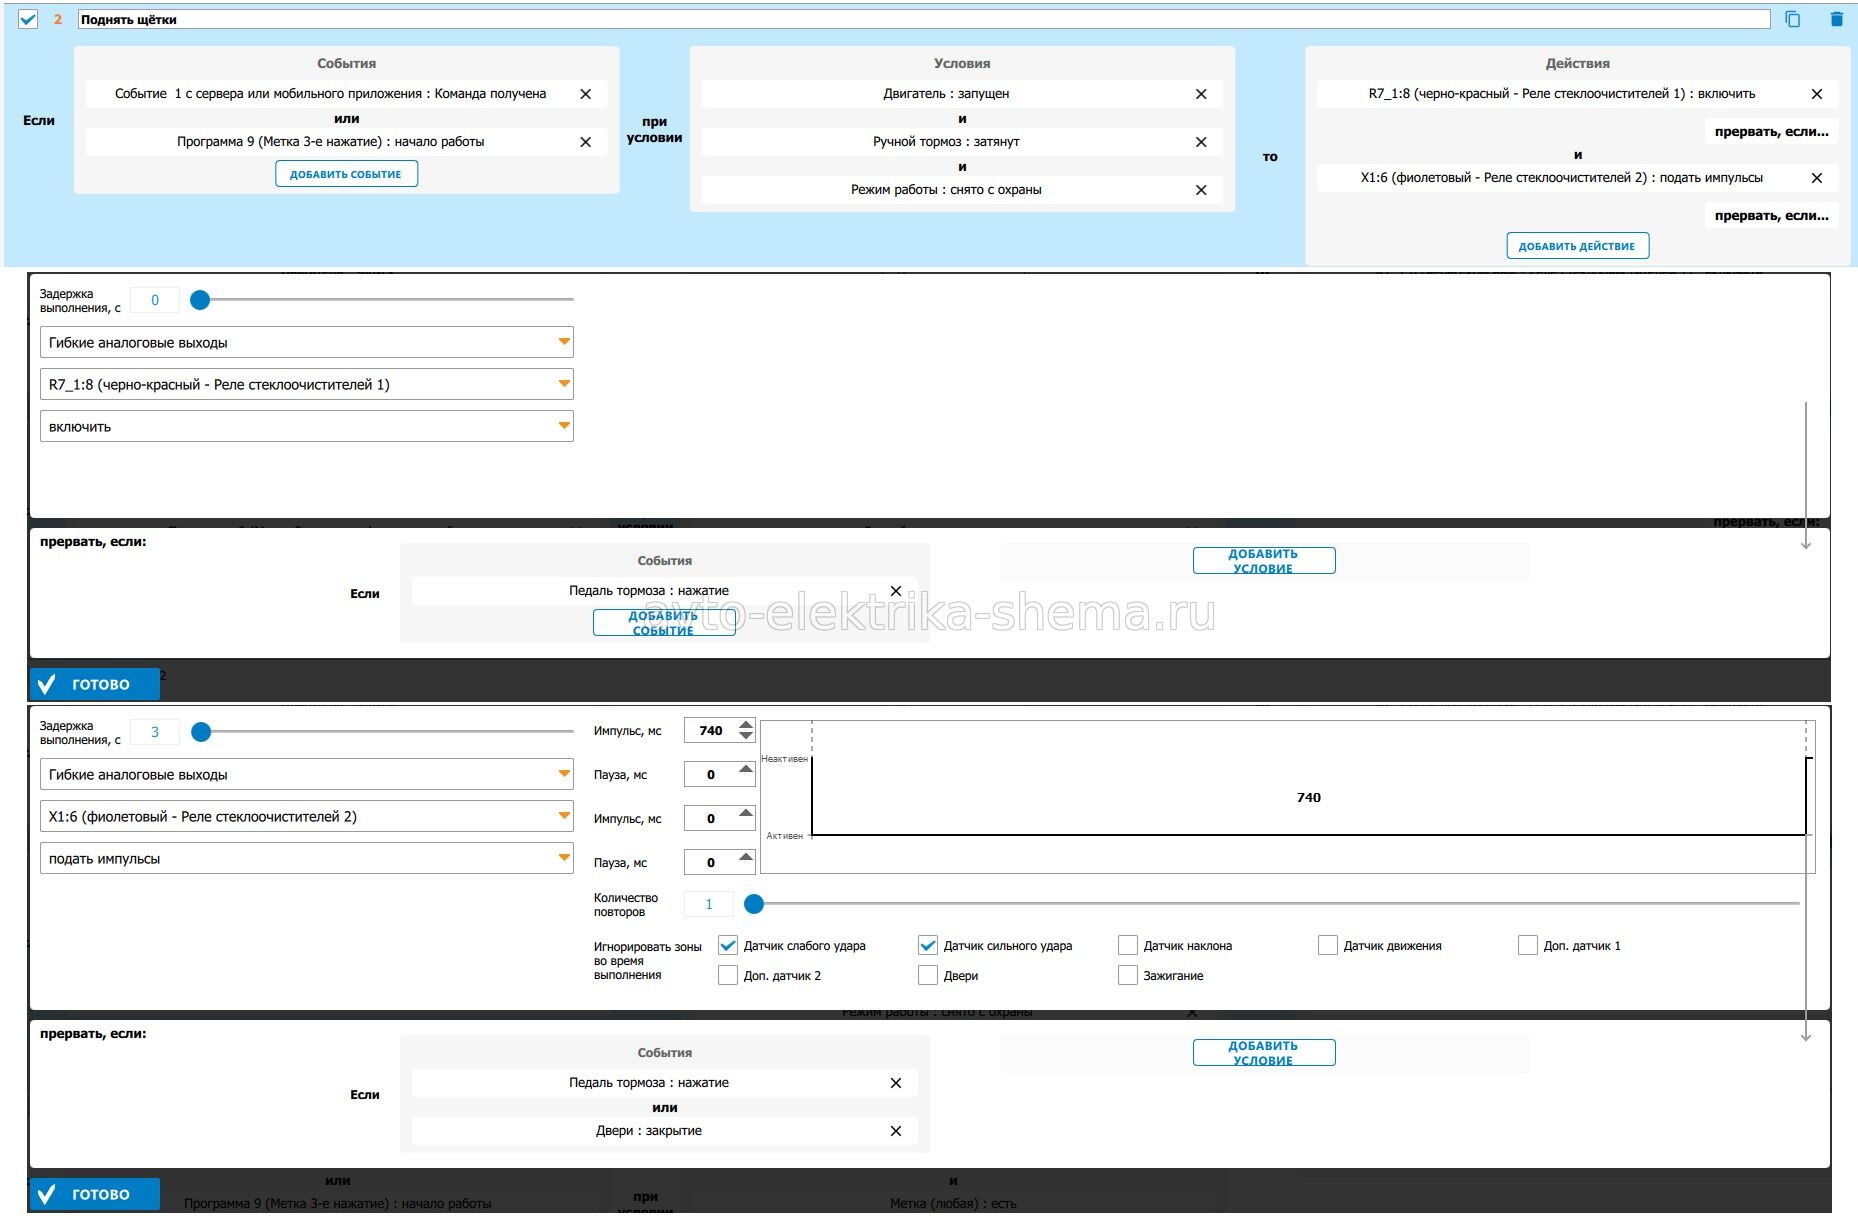Image resolution: width=1858 pixels, height=1222 pixels.
Task: Remove 'Программа 9' event with X
Action: [586, 142]
